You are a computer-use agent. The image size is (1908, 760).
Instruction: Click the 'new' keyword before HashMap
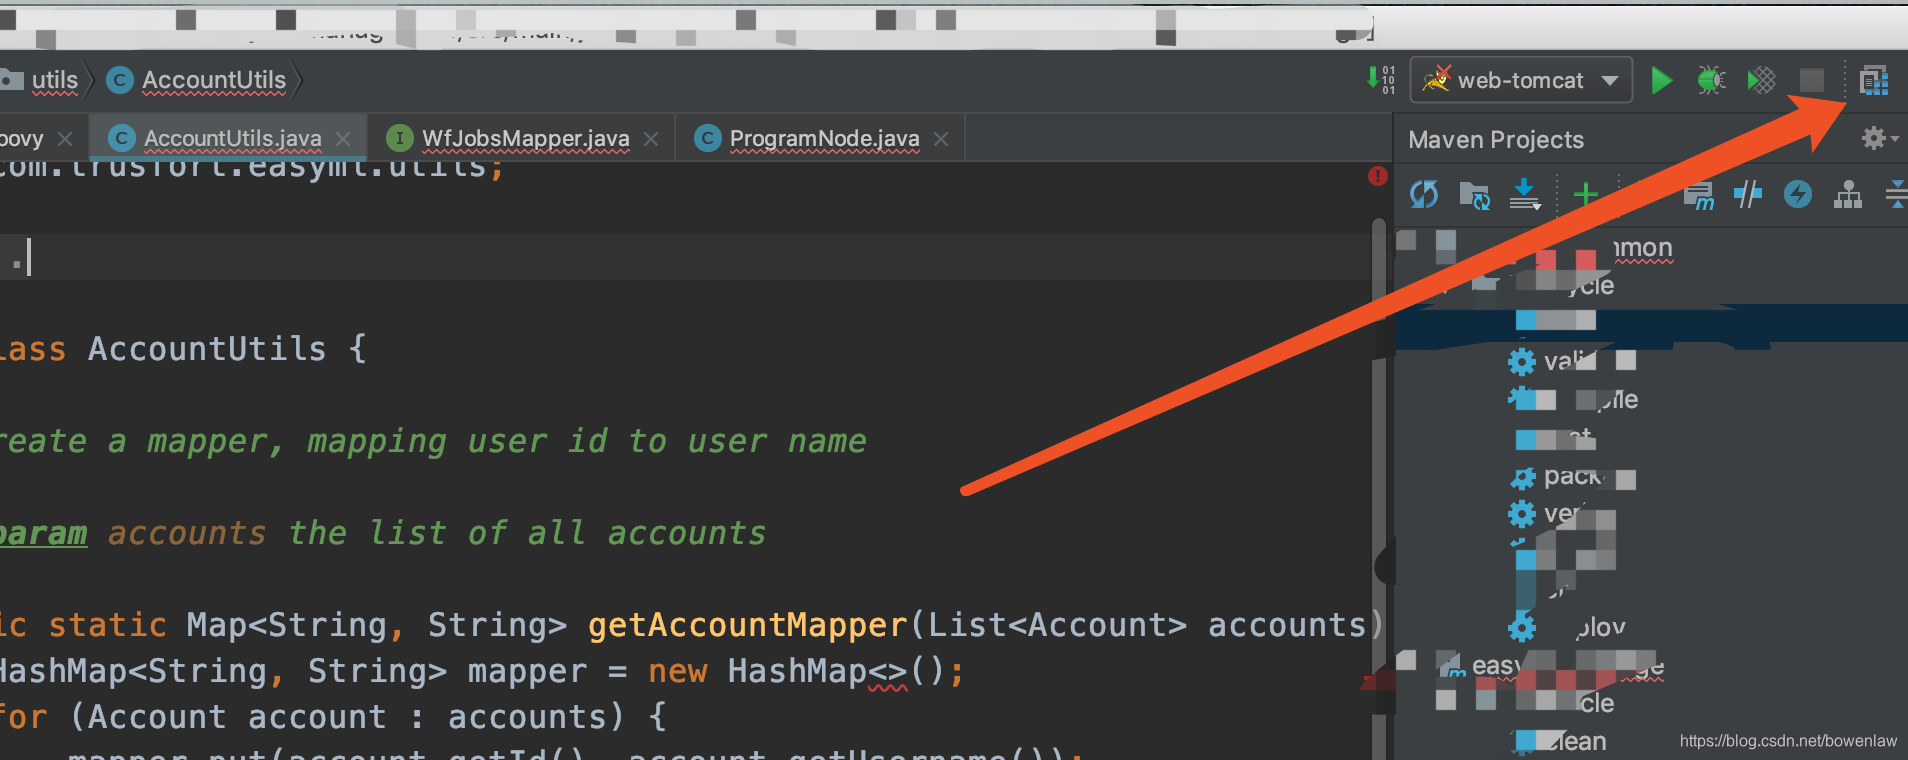coord(677,671)
